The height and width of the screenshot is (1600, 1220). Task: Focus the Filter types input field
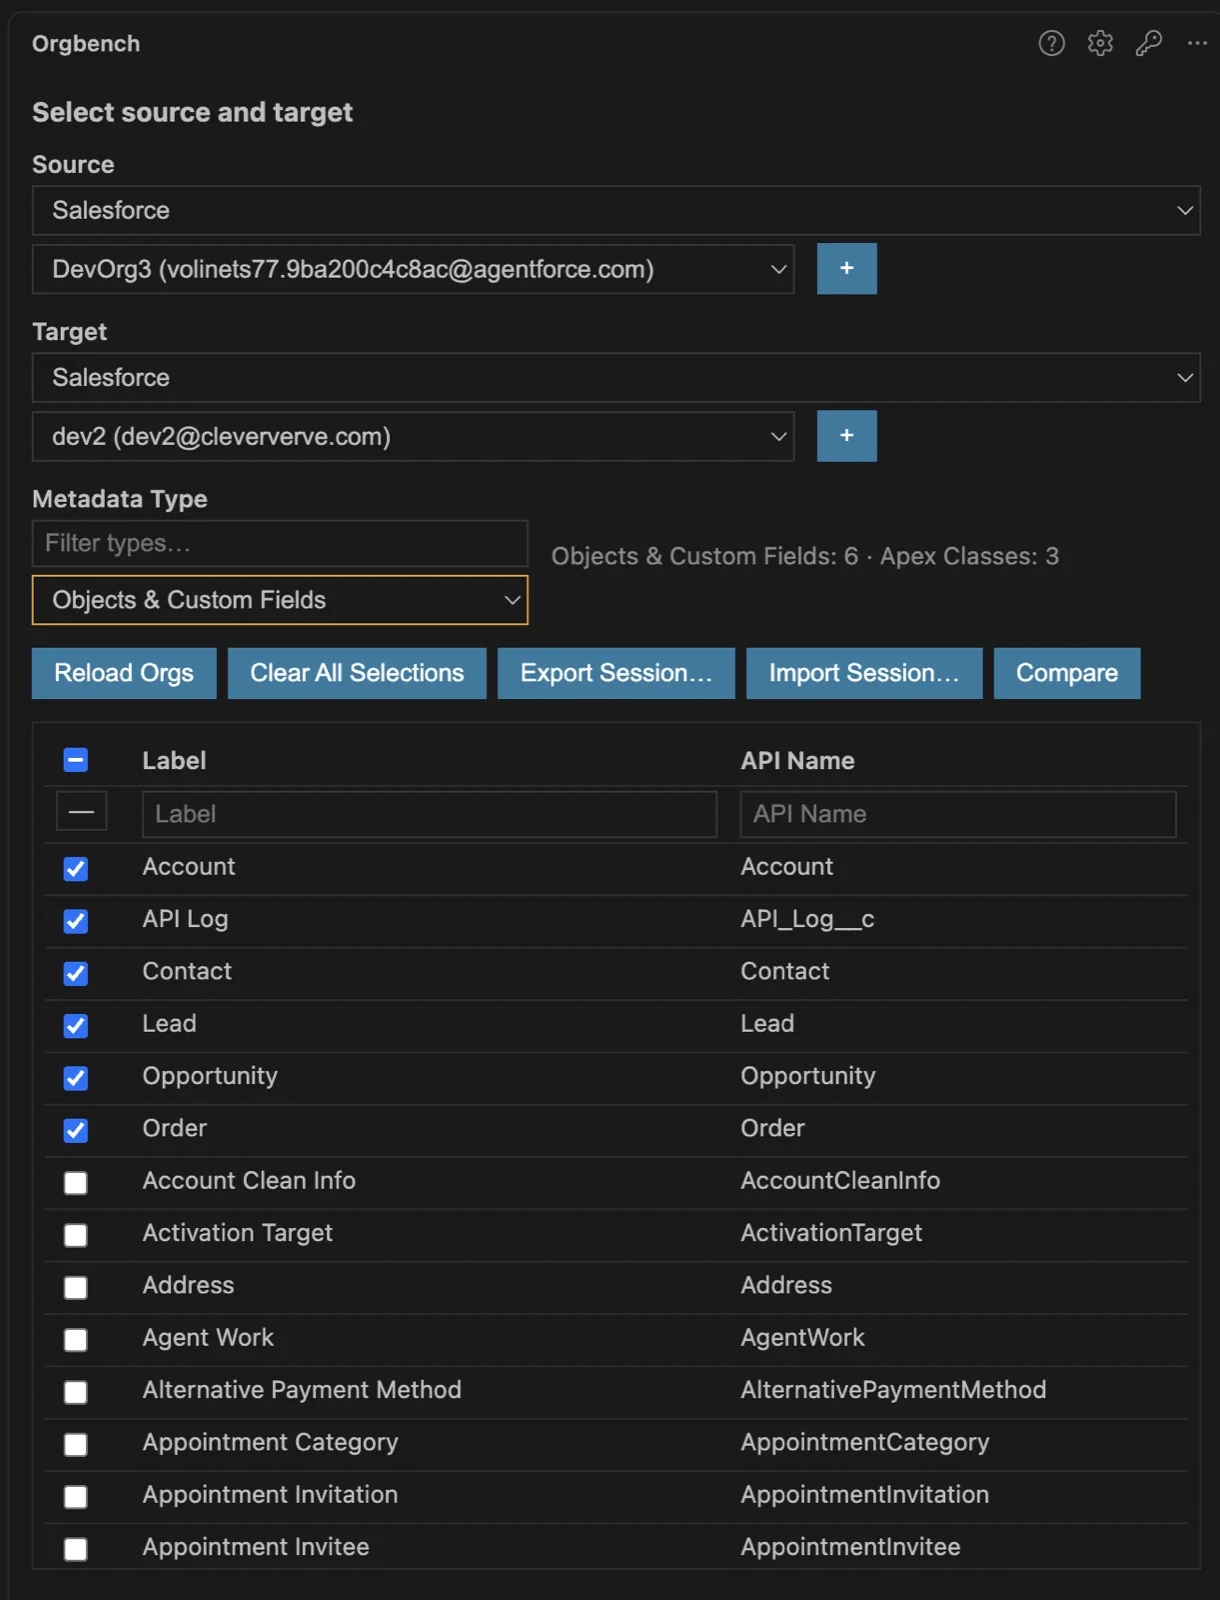pyautogui.click(x=280, y=543)
